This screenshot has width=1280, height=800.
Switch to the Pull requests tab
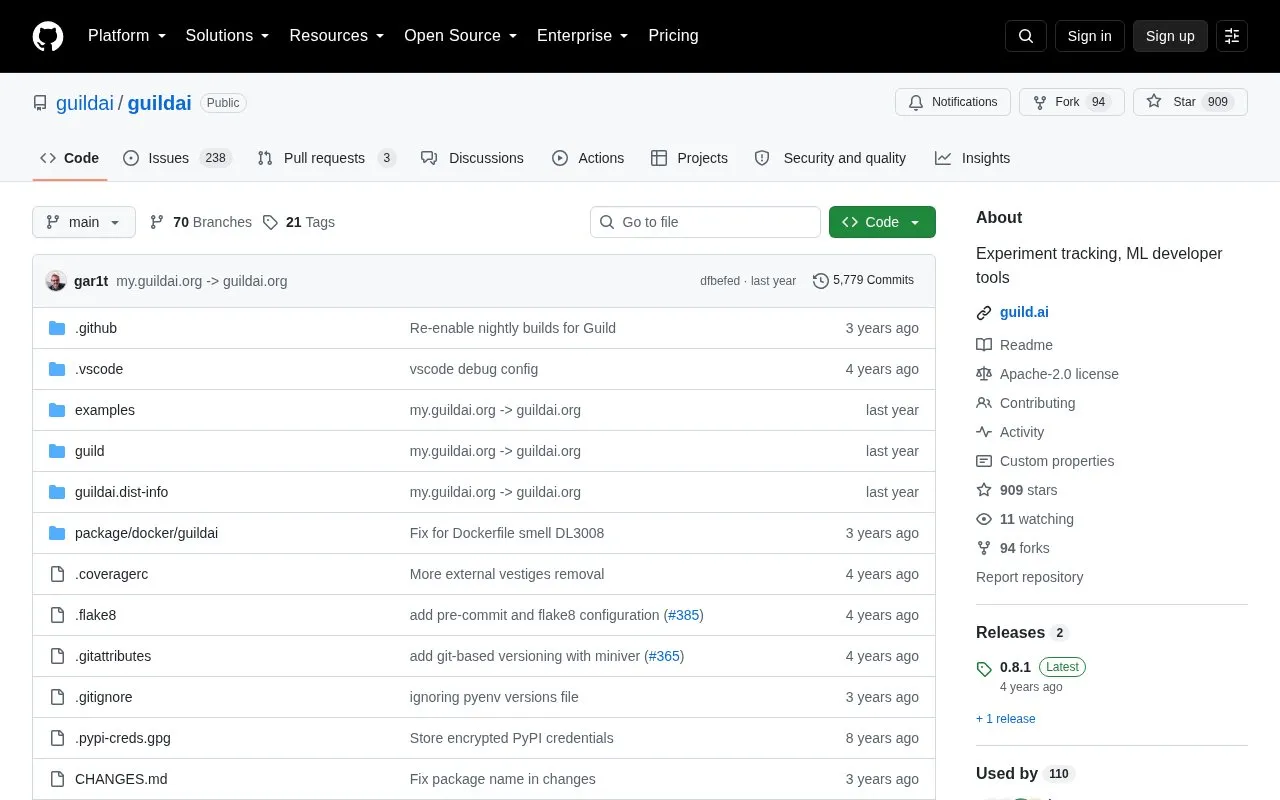[326, 158]
